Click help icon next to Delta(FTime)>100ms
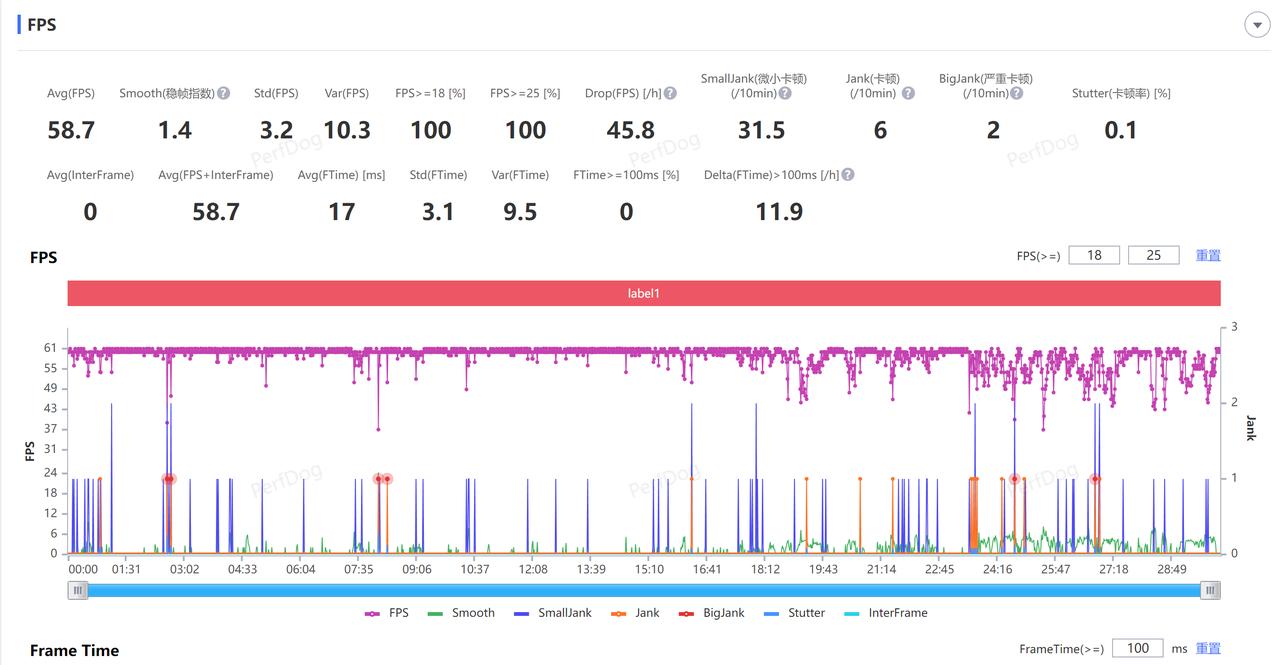Image resolution: width=1286 pixels, height=665 pixels. pyautogui.click(x=848, y=175)
